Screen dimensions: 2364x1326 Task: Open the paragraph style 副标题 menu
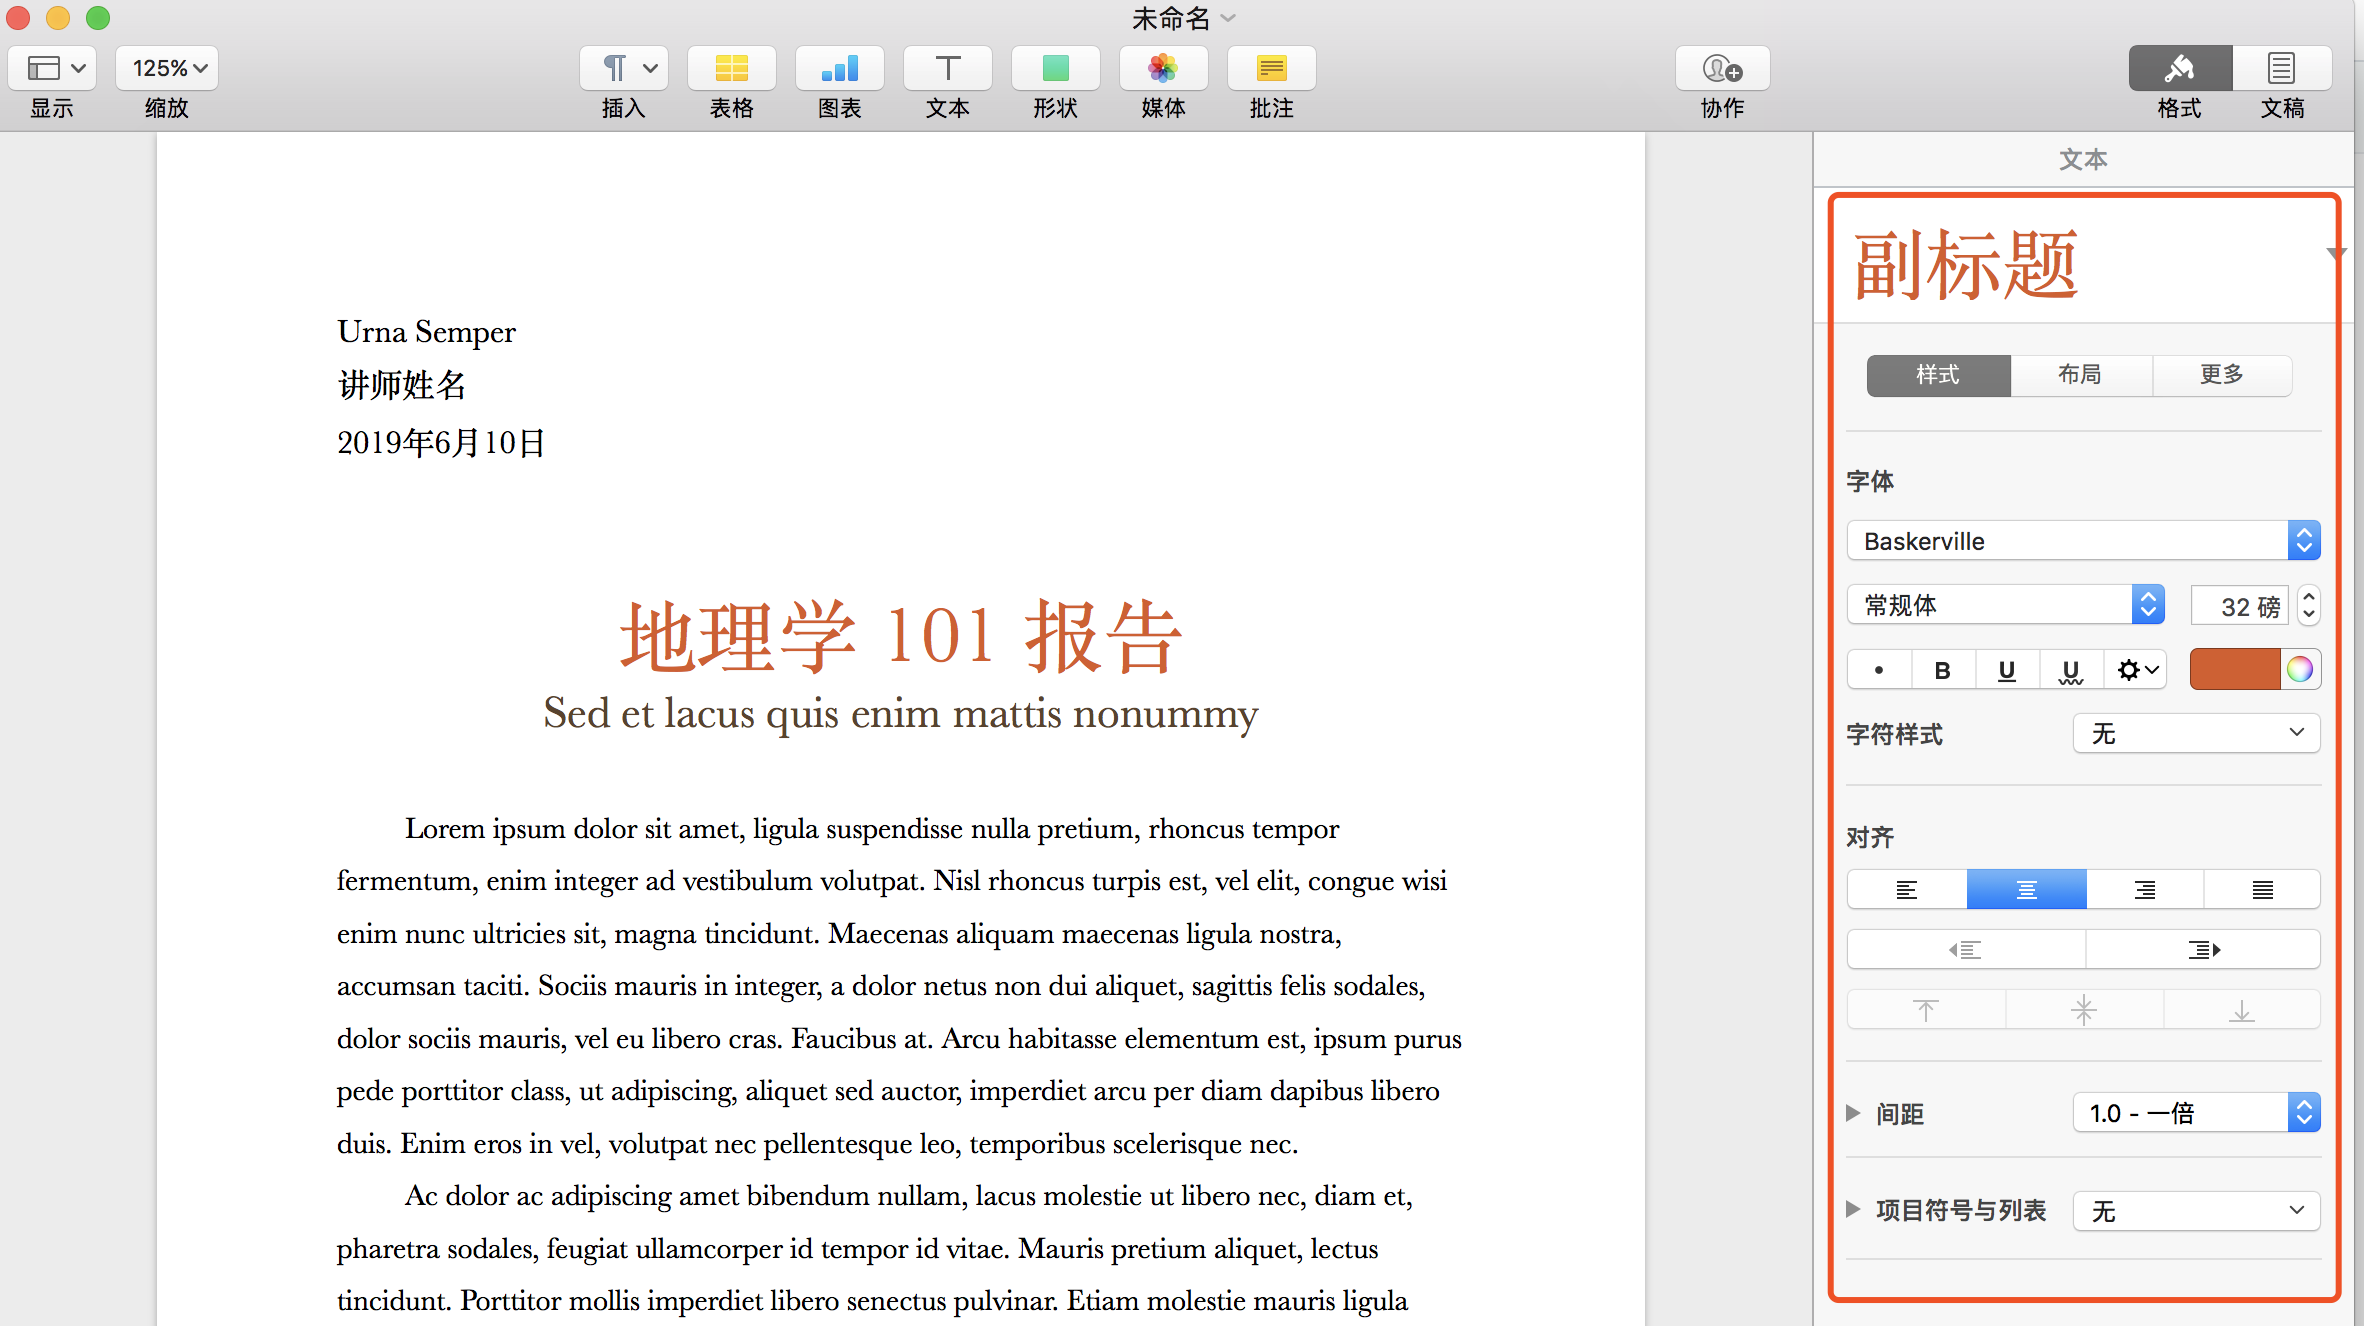2335,254
